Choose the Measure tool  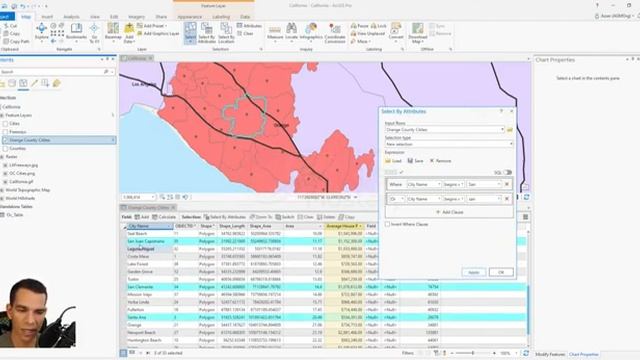275,32
